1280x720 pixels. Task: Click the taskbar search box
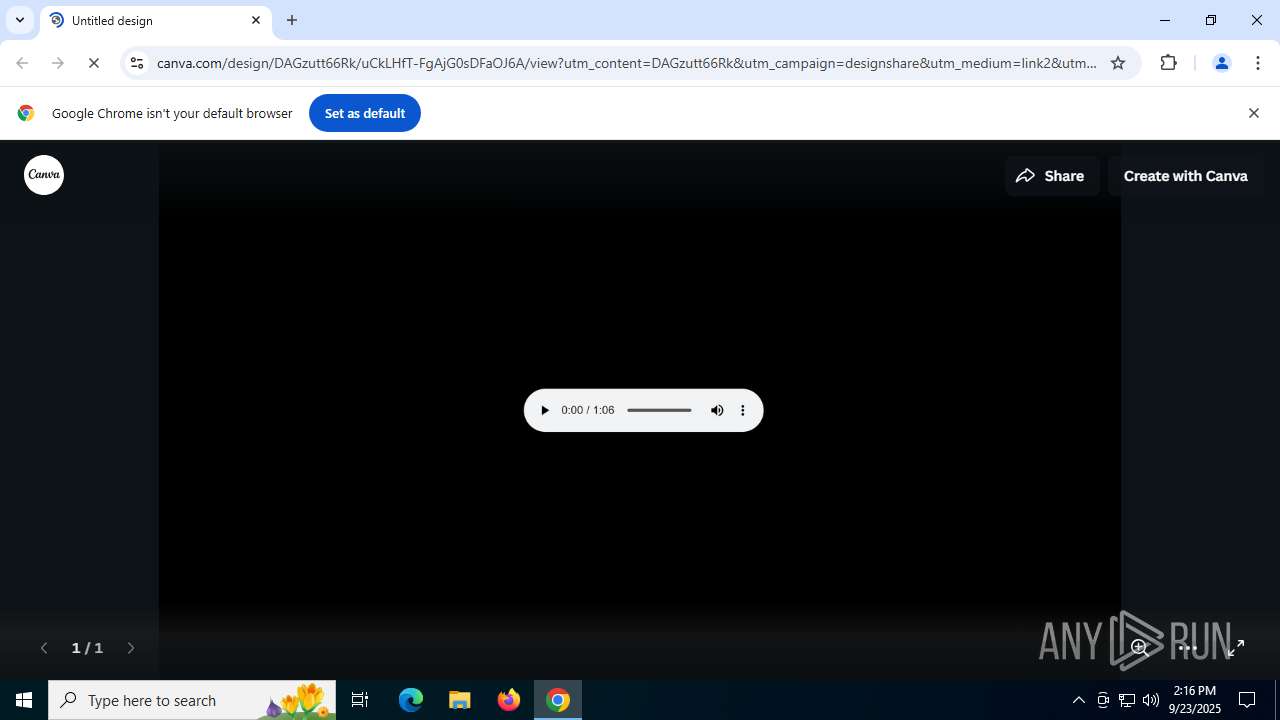192,700
